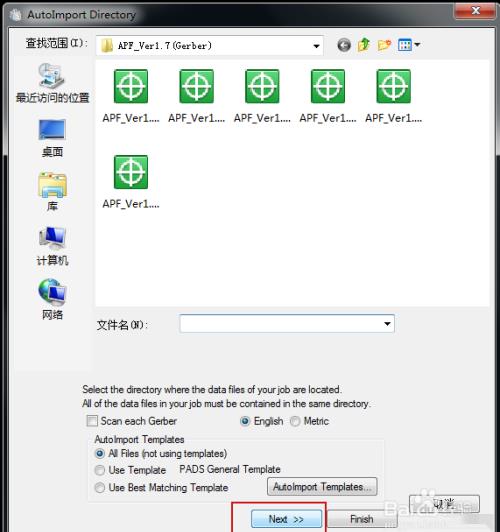The height and width of the screenshot is (532, 500).
Task: Go up one folder level
Action: (x=364, y=45)
